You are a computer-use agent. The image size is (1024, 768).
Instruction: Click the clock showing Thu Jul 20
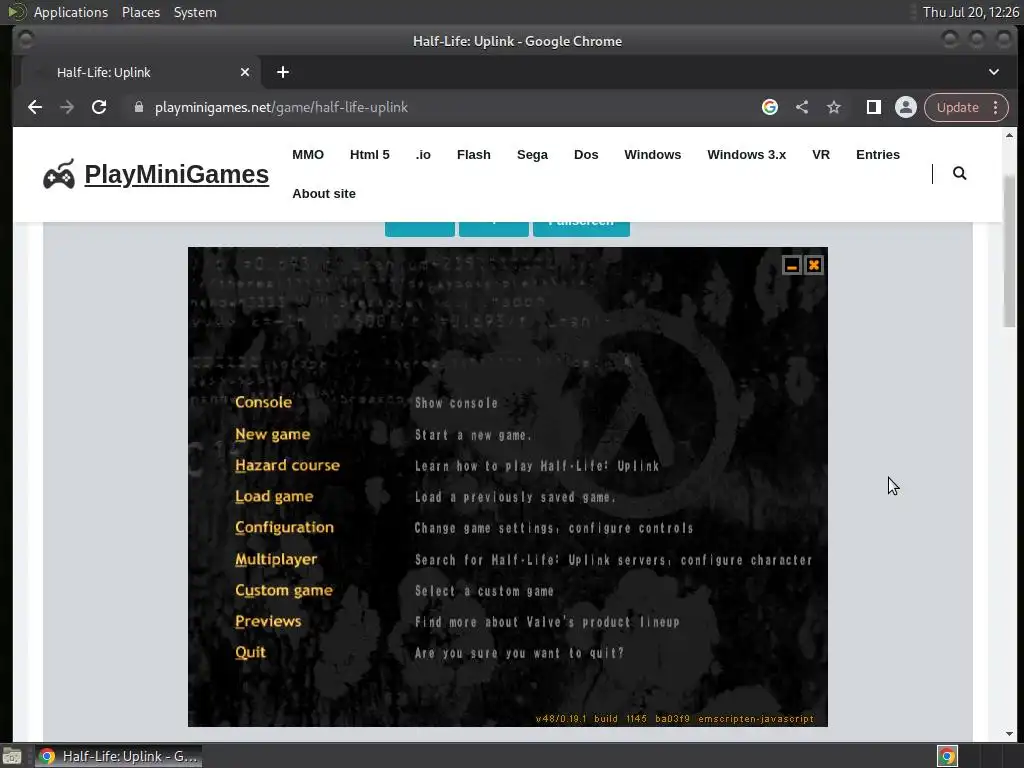pyautogui.click(x=970, y=12)
